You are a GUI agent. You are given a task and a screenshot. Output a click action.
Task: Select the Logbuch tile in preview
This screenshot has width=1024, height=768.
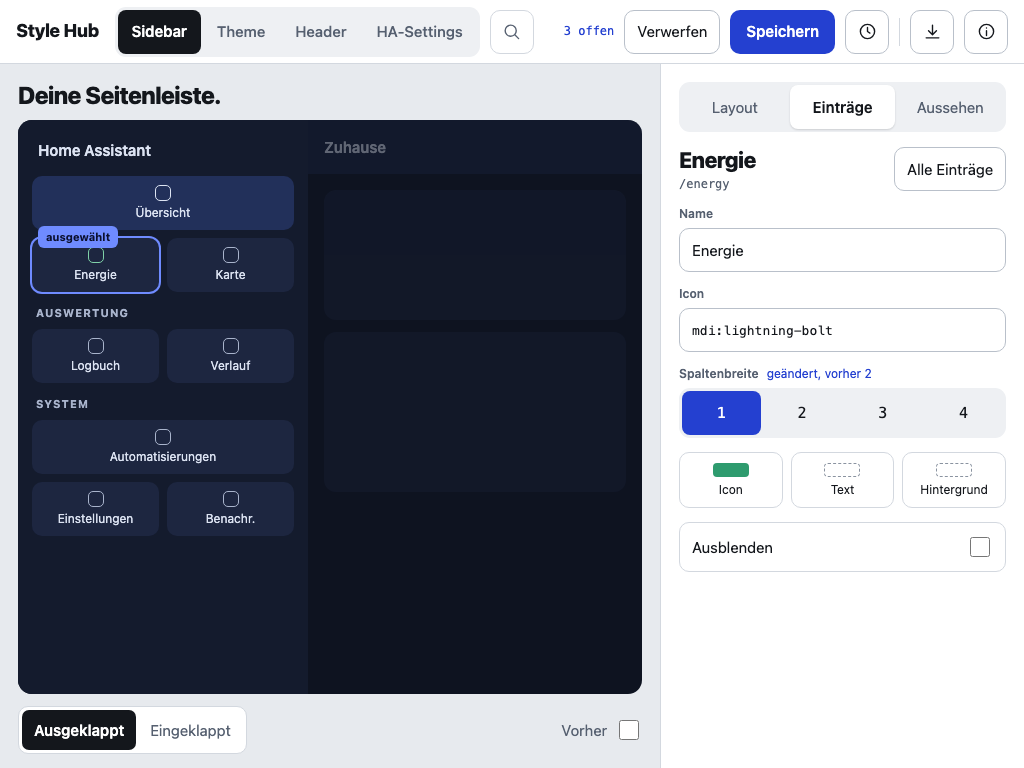point(95,356)
